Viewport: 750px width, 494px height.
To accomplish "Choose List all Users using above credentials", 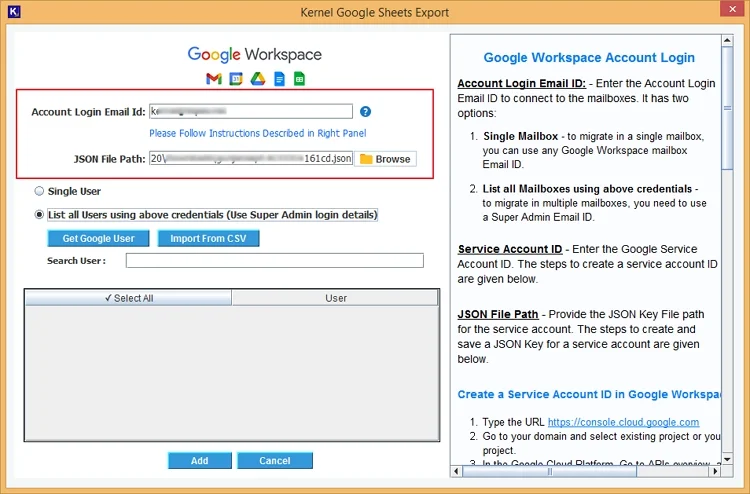I will pyautogui.click(x=39, y=214).
